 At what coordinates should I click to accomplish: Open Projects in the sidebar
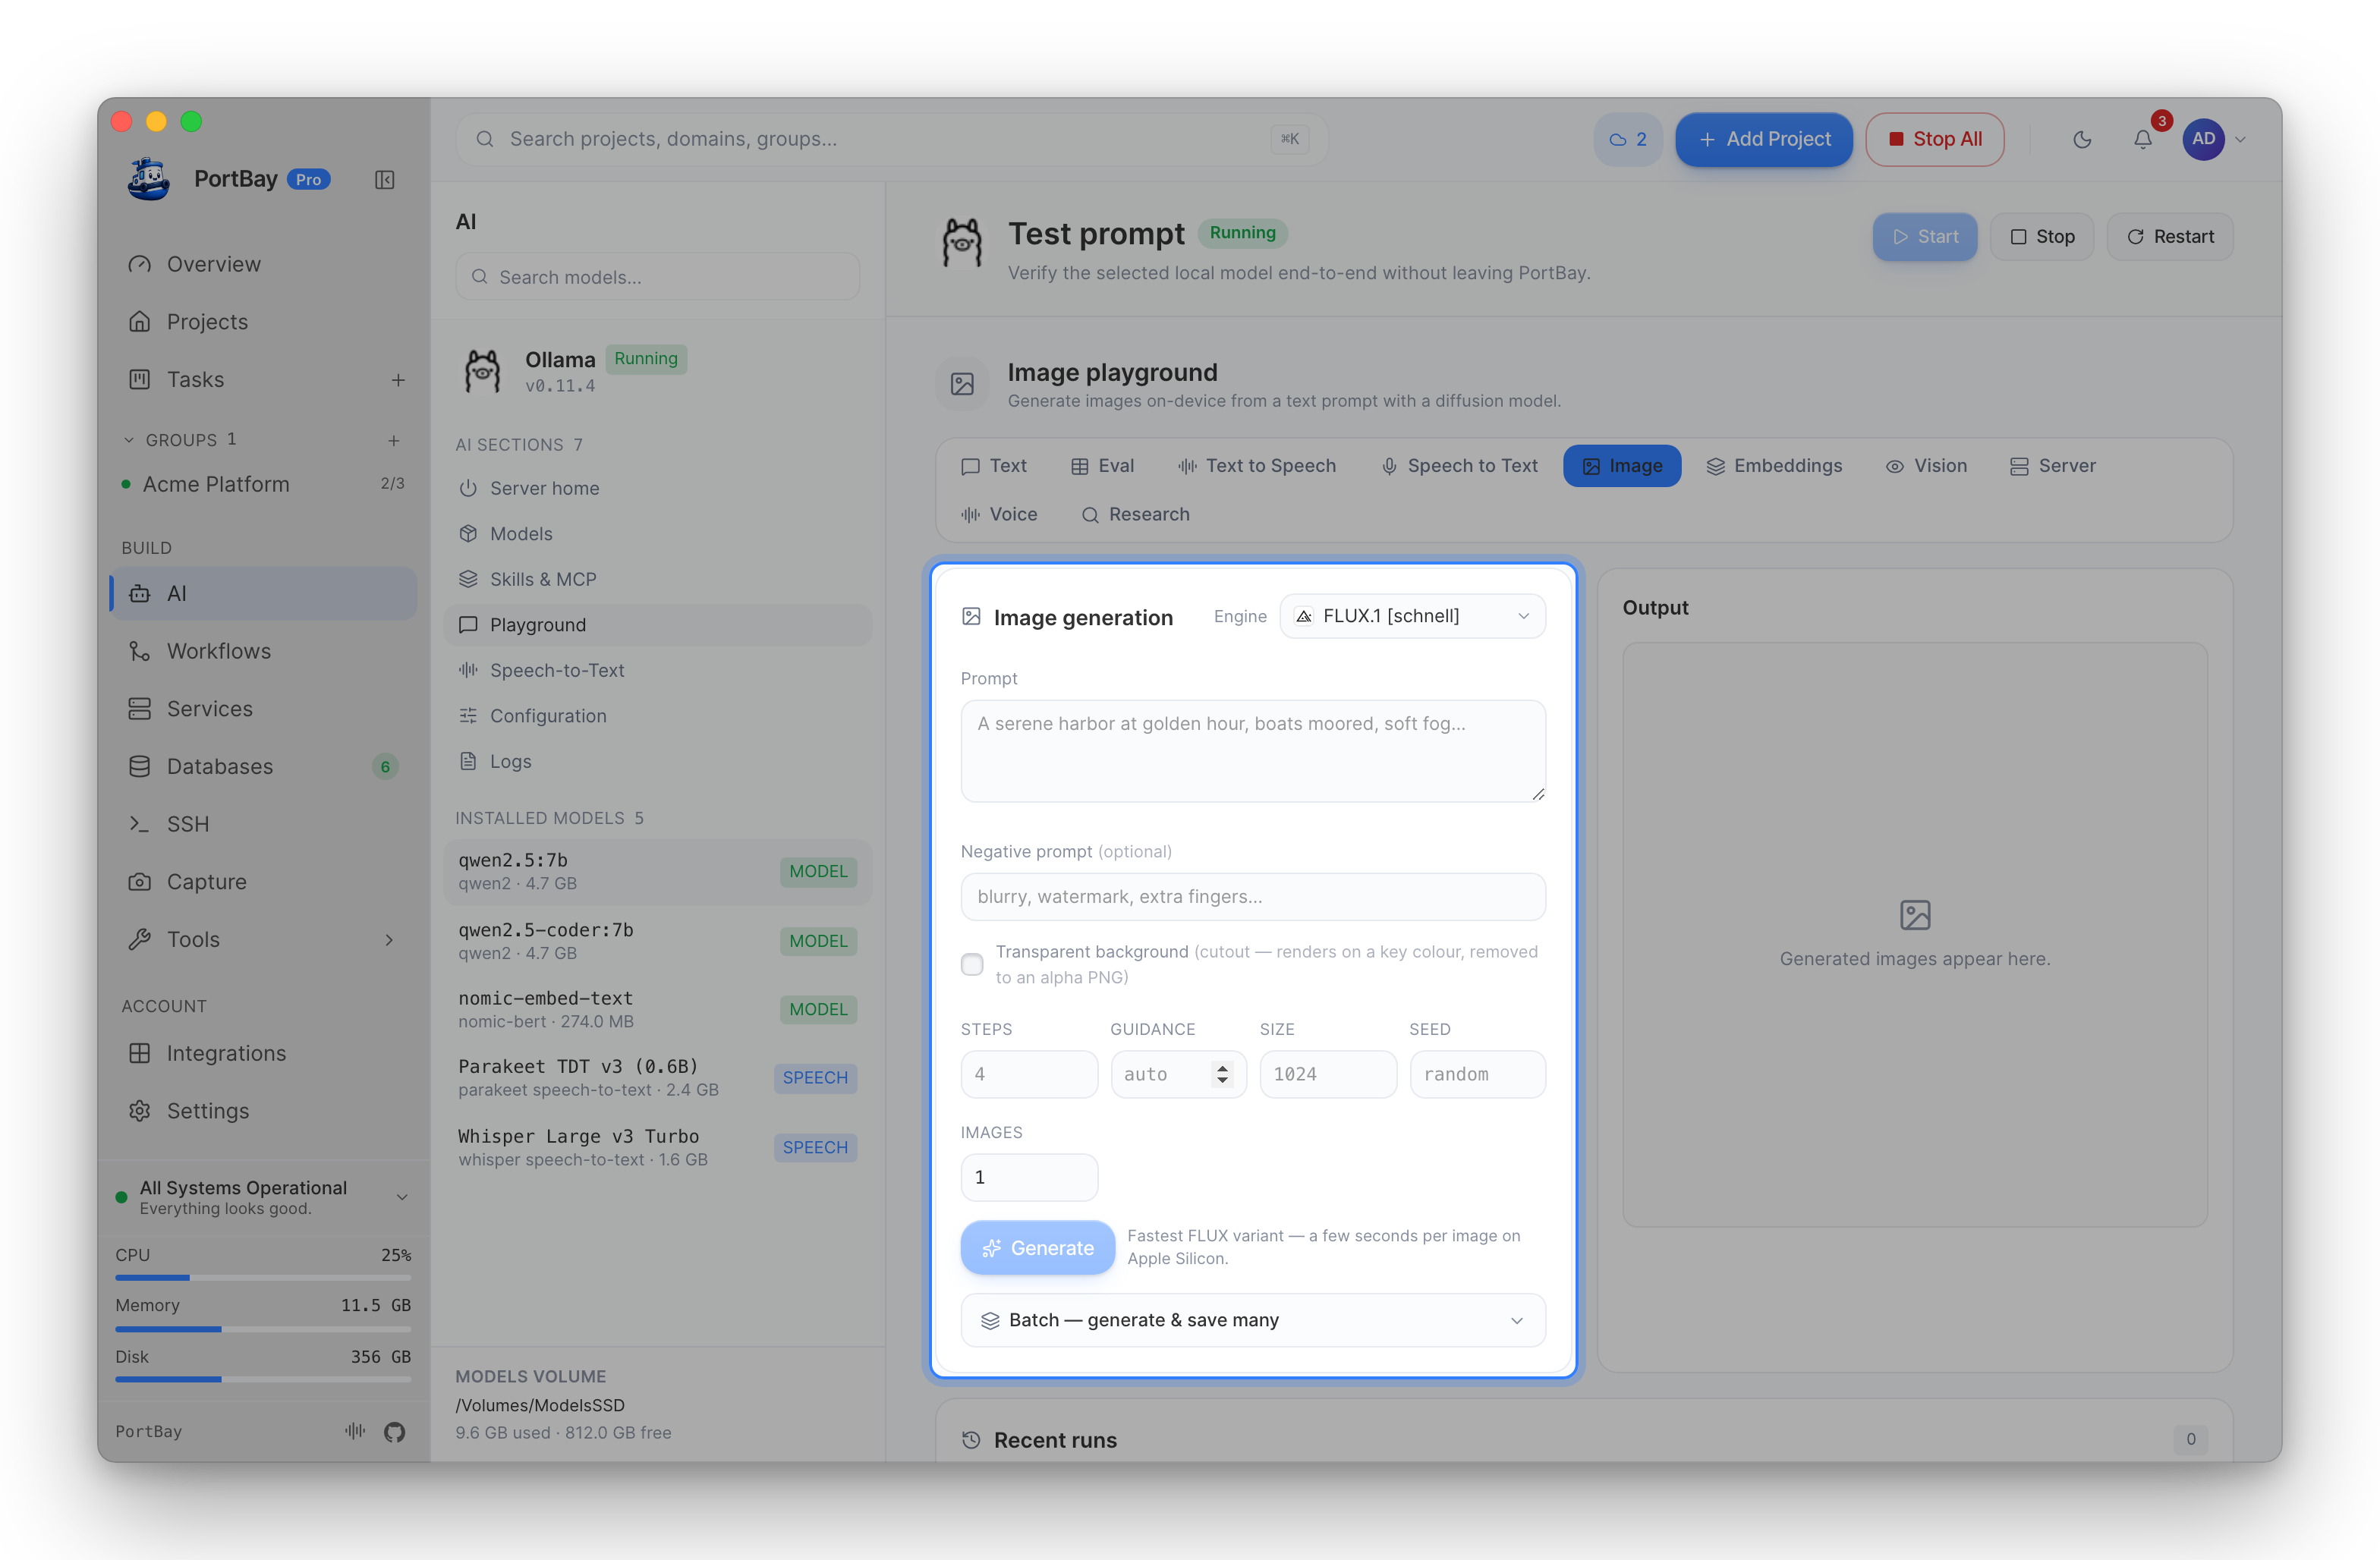tap(263, 322)
